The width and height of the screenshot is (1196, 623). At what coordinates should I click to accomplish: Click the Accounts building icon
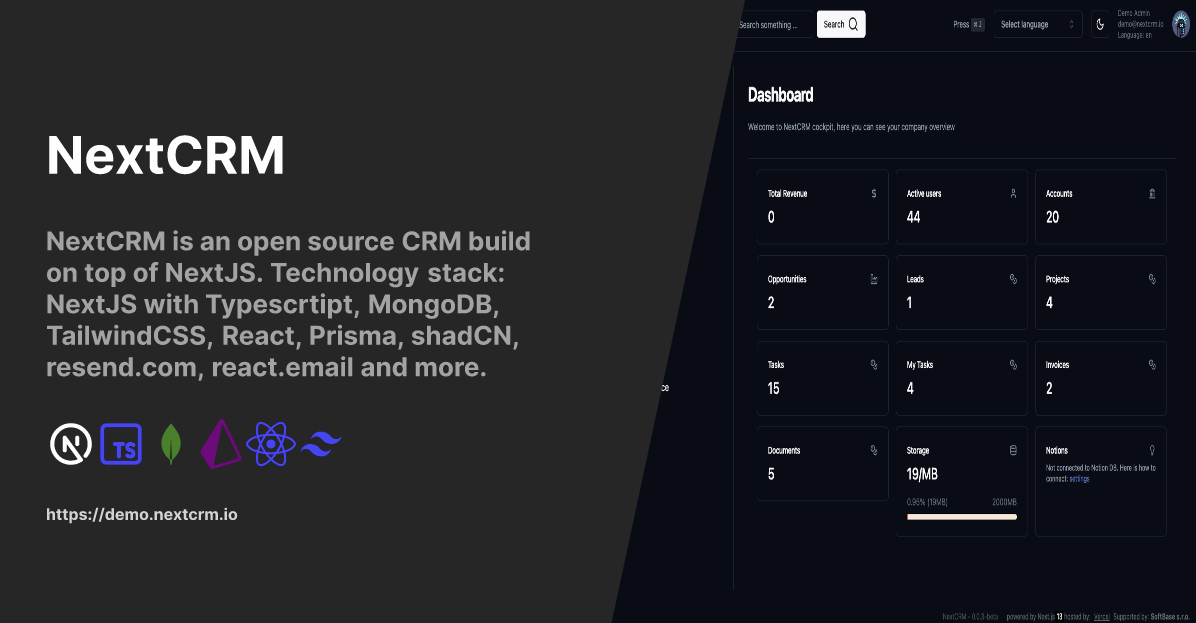tap(1152, 193)
